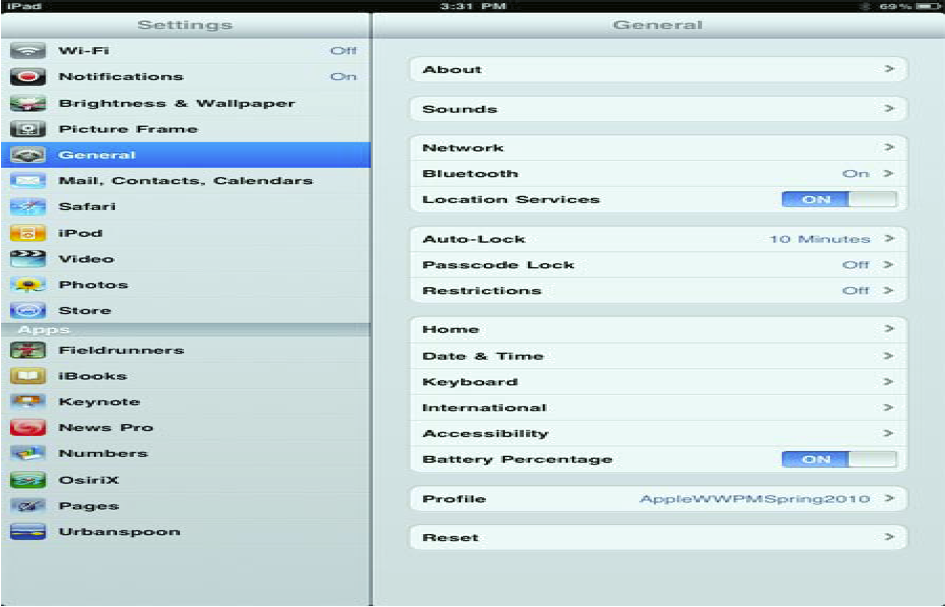Tap the News Pro app icon
945x607 pixels.
coord(28,427)
